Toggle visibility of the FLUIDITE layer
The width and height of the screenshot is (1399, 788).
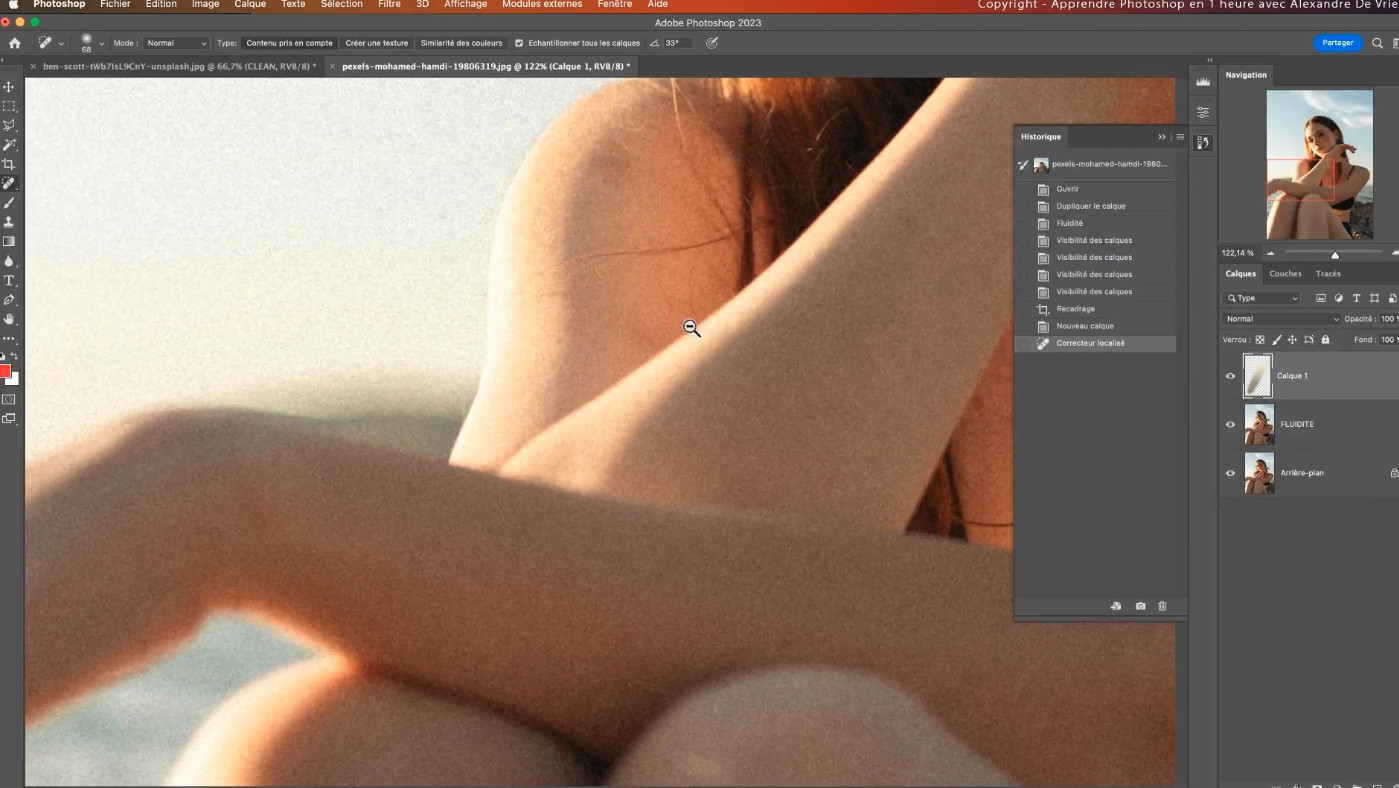click(1230, 424)
